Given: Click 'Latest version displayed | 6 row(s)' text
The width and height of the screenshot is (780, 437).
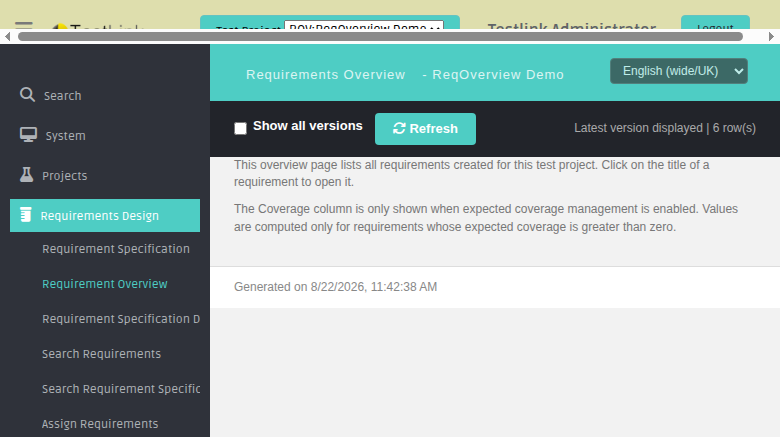Looking at the screenshot, I should (665, 128).
